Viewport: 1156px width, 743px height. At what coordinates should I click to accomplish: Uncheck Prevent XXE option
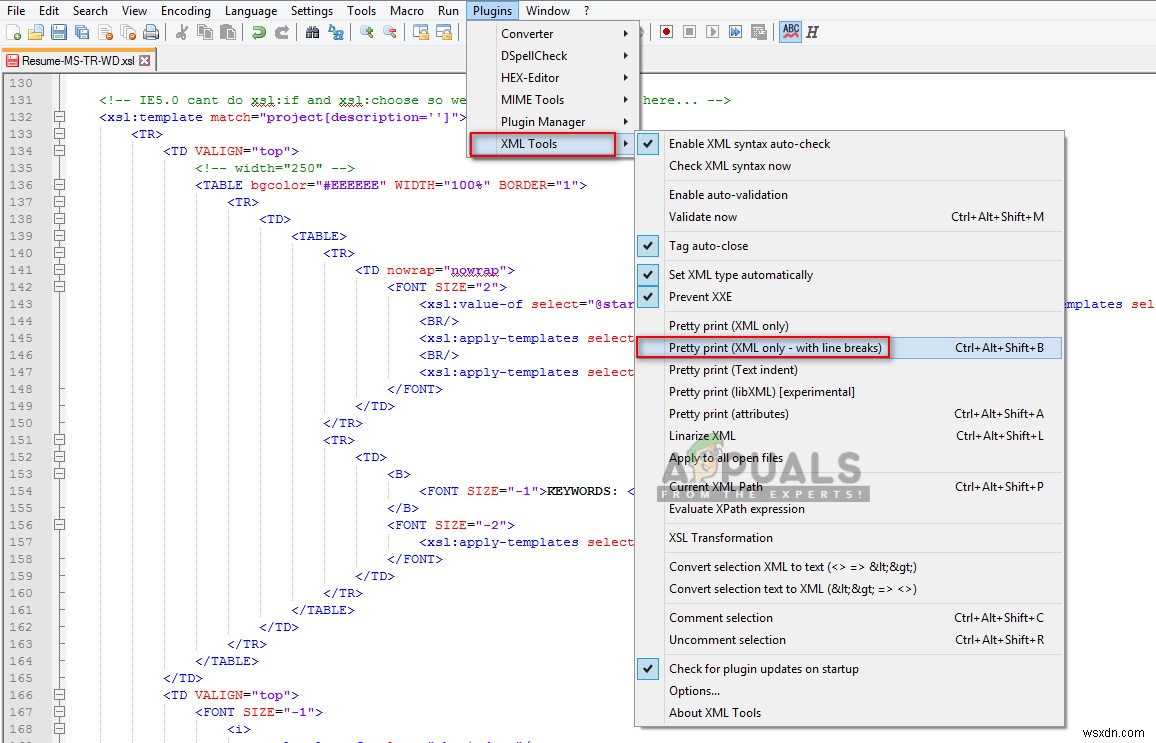[x=849, y=297]
